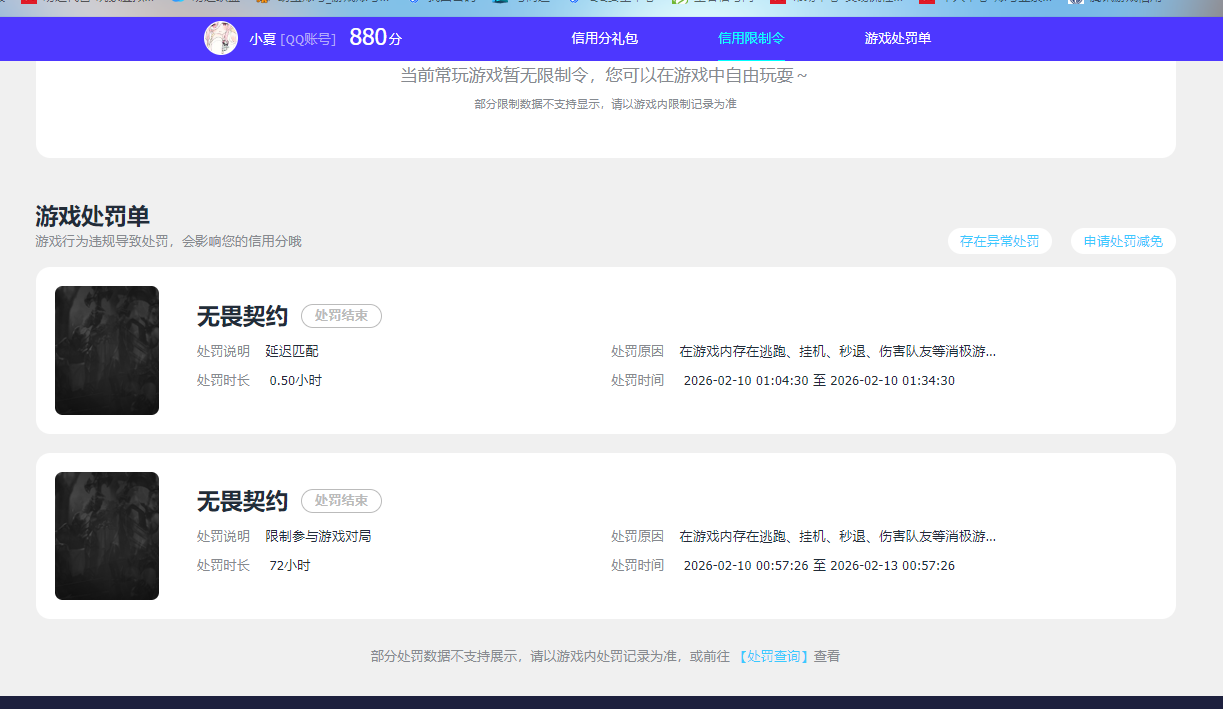Image resolution: width=1223 pixels, height=709 pixels.
Task: Select the 延迟匹配 penalty description
Action: coord(292,351)
